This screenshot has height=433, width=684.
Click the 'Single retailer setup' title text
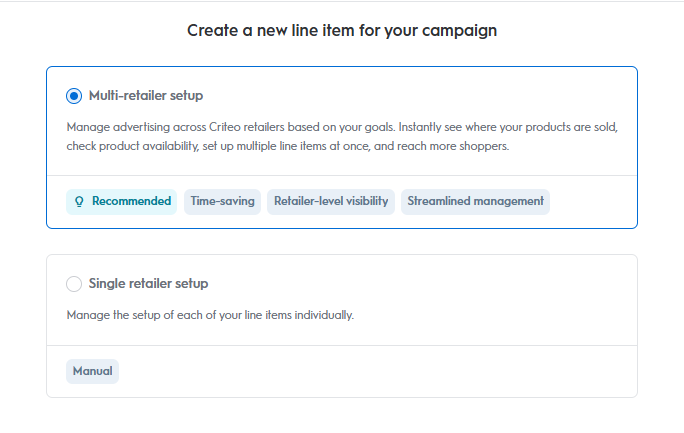pyautogui.click(x=148, y=284)
